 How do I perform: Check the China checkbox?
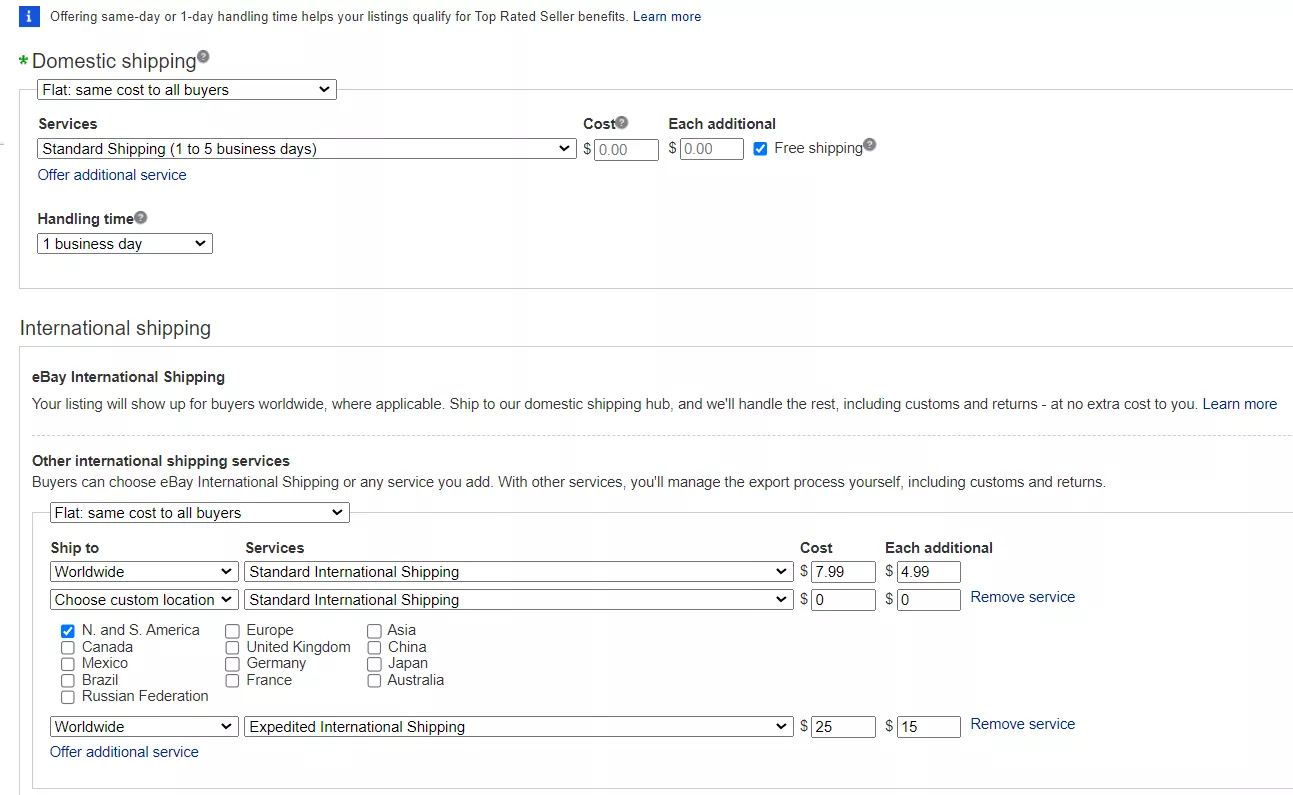pyautogui.click(x=374, y=648)
